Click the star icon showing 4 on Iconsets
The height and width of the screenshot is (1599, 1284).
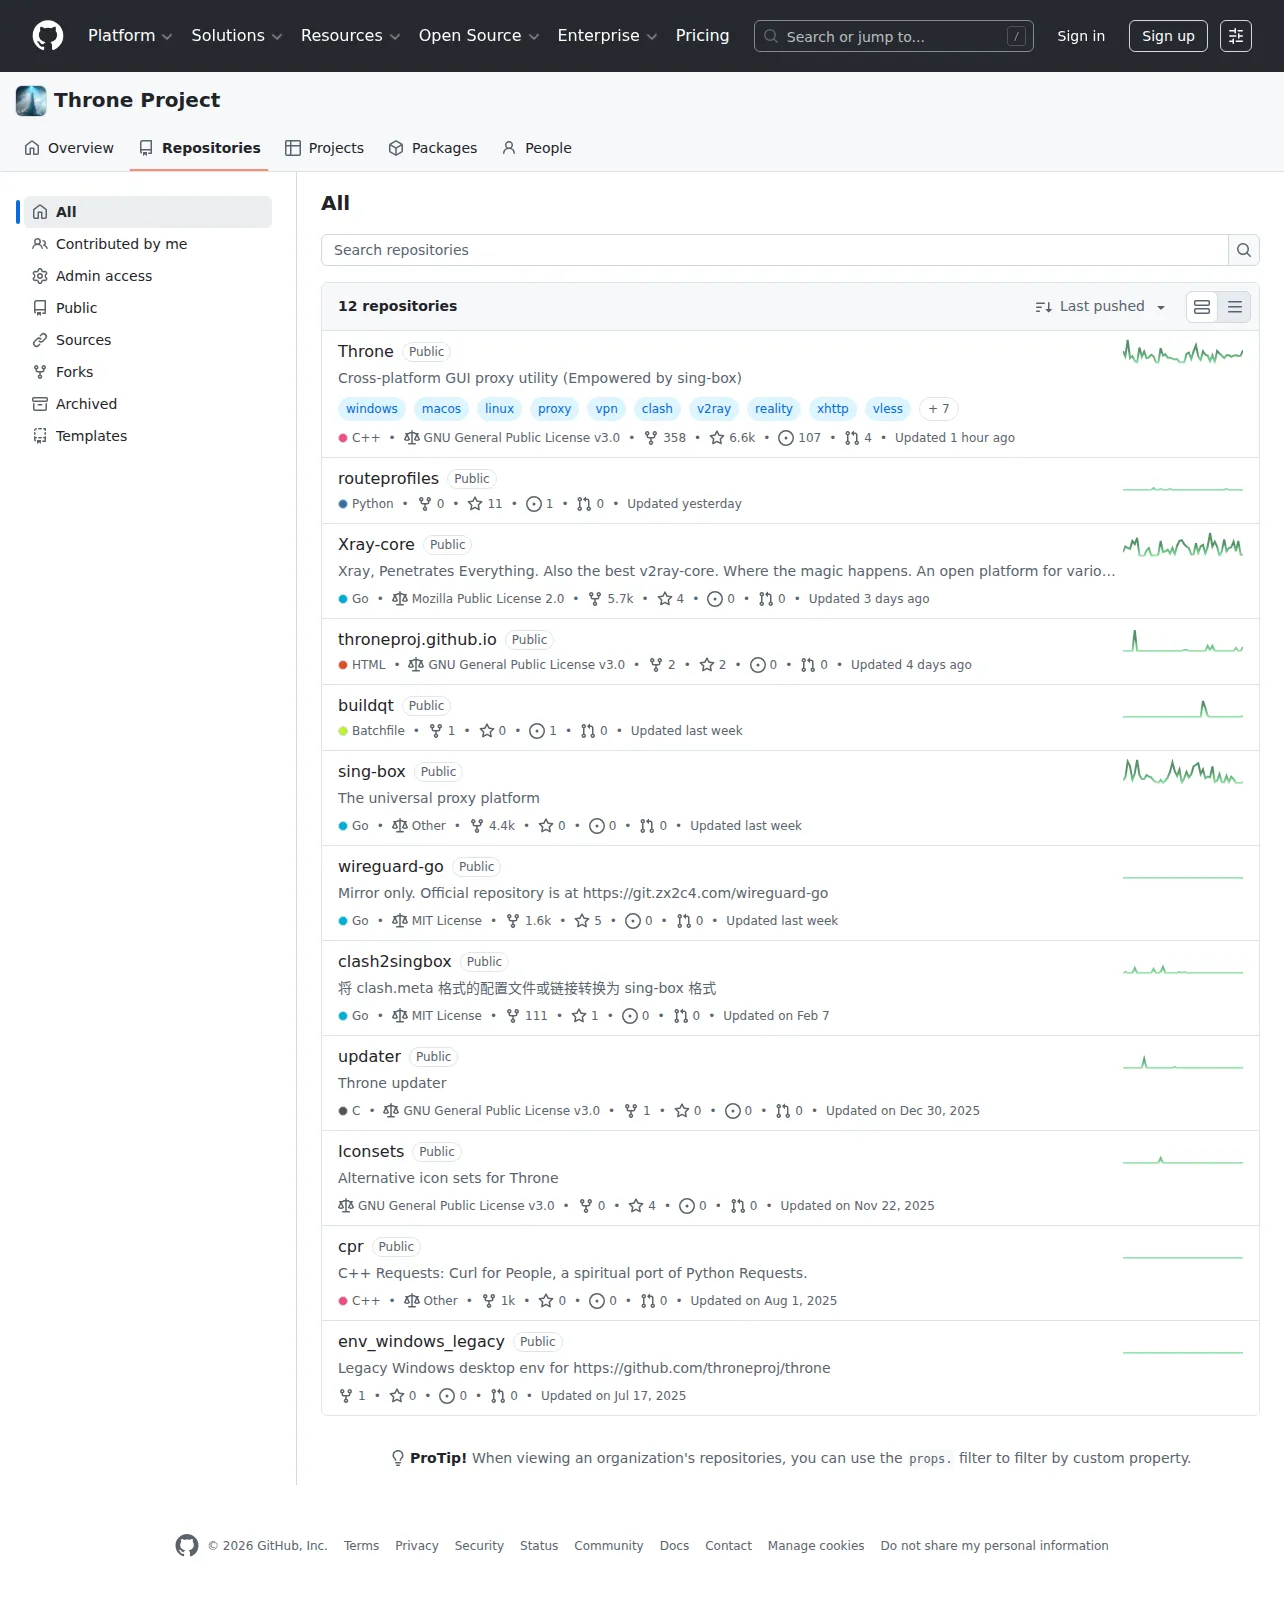tap(636, 1206)
